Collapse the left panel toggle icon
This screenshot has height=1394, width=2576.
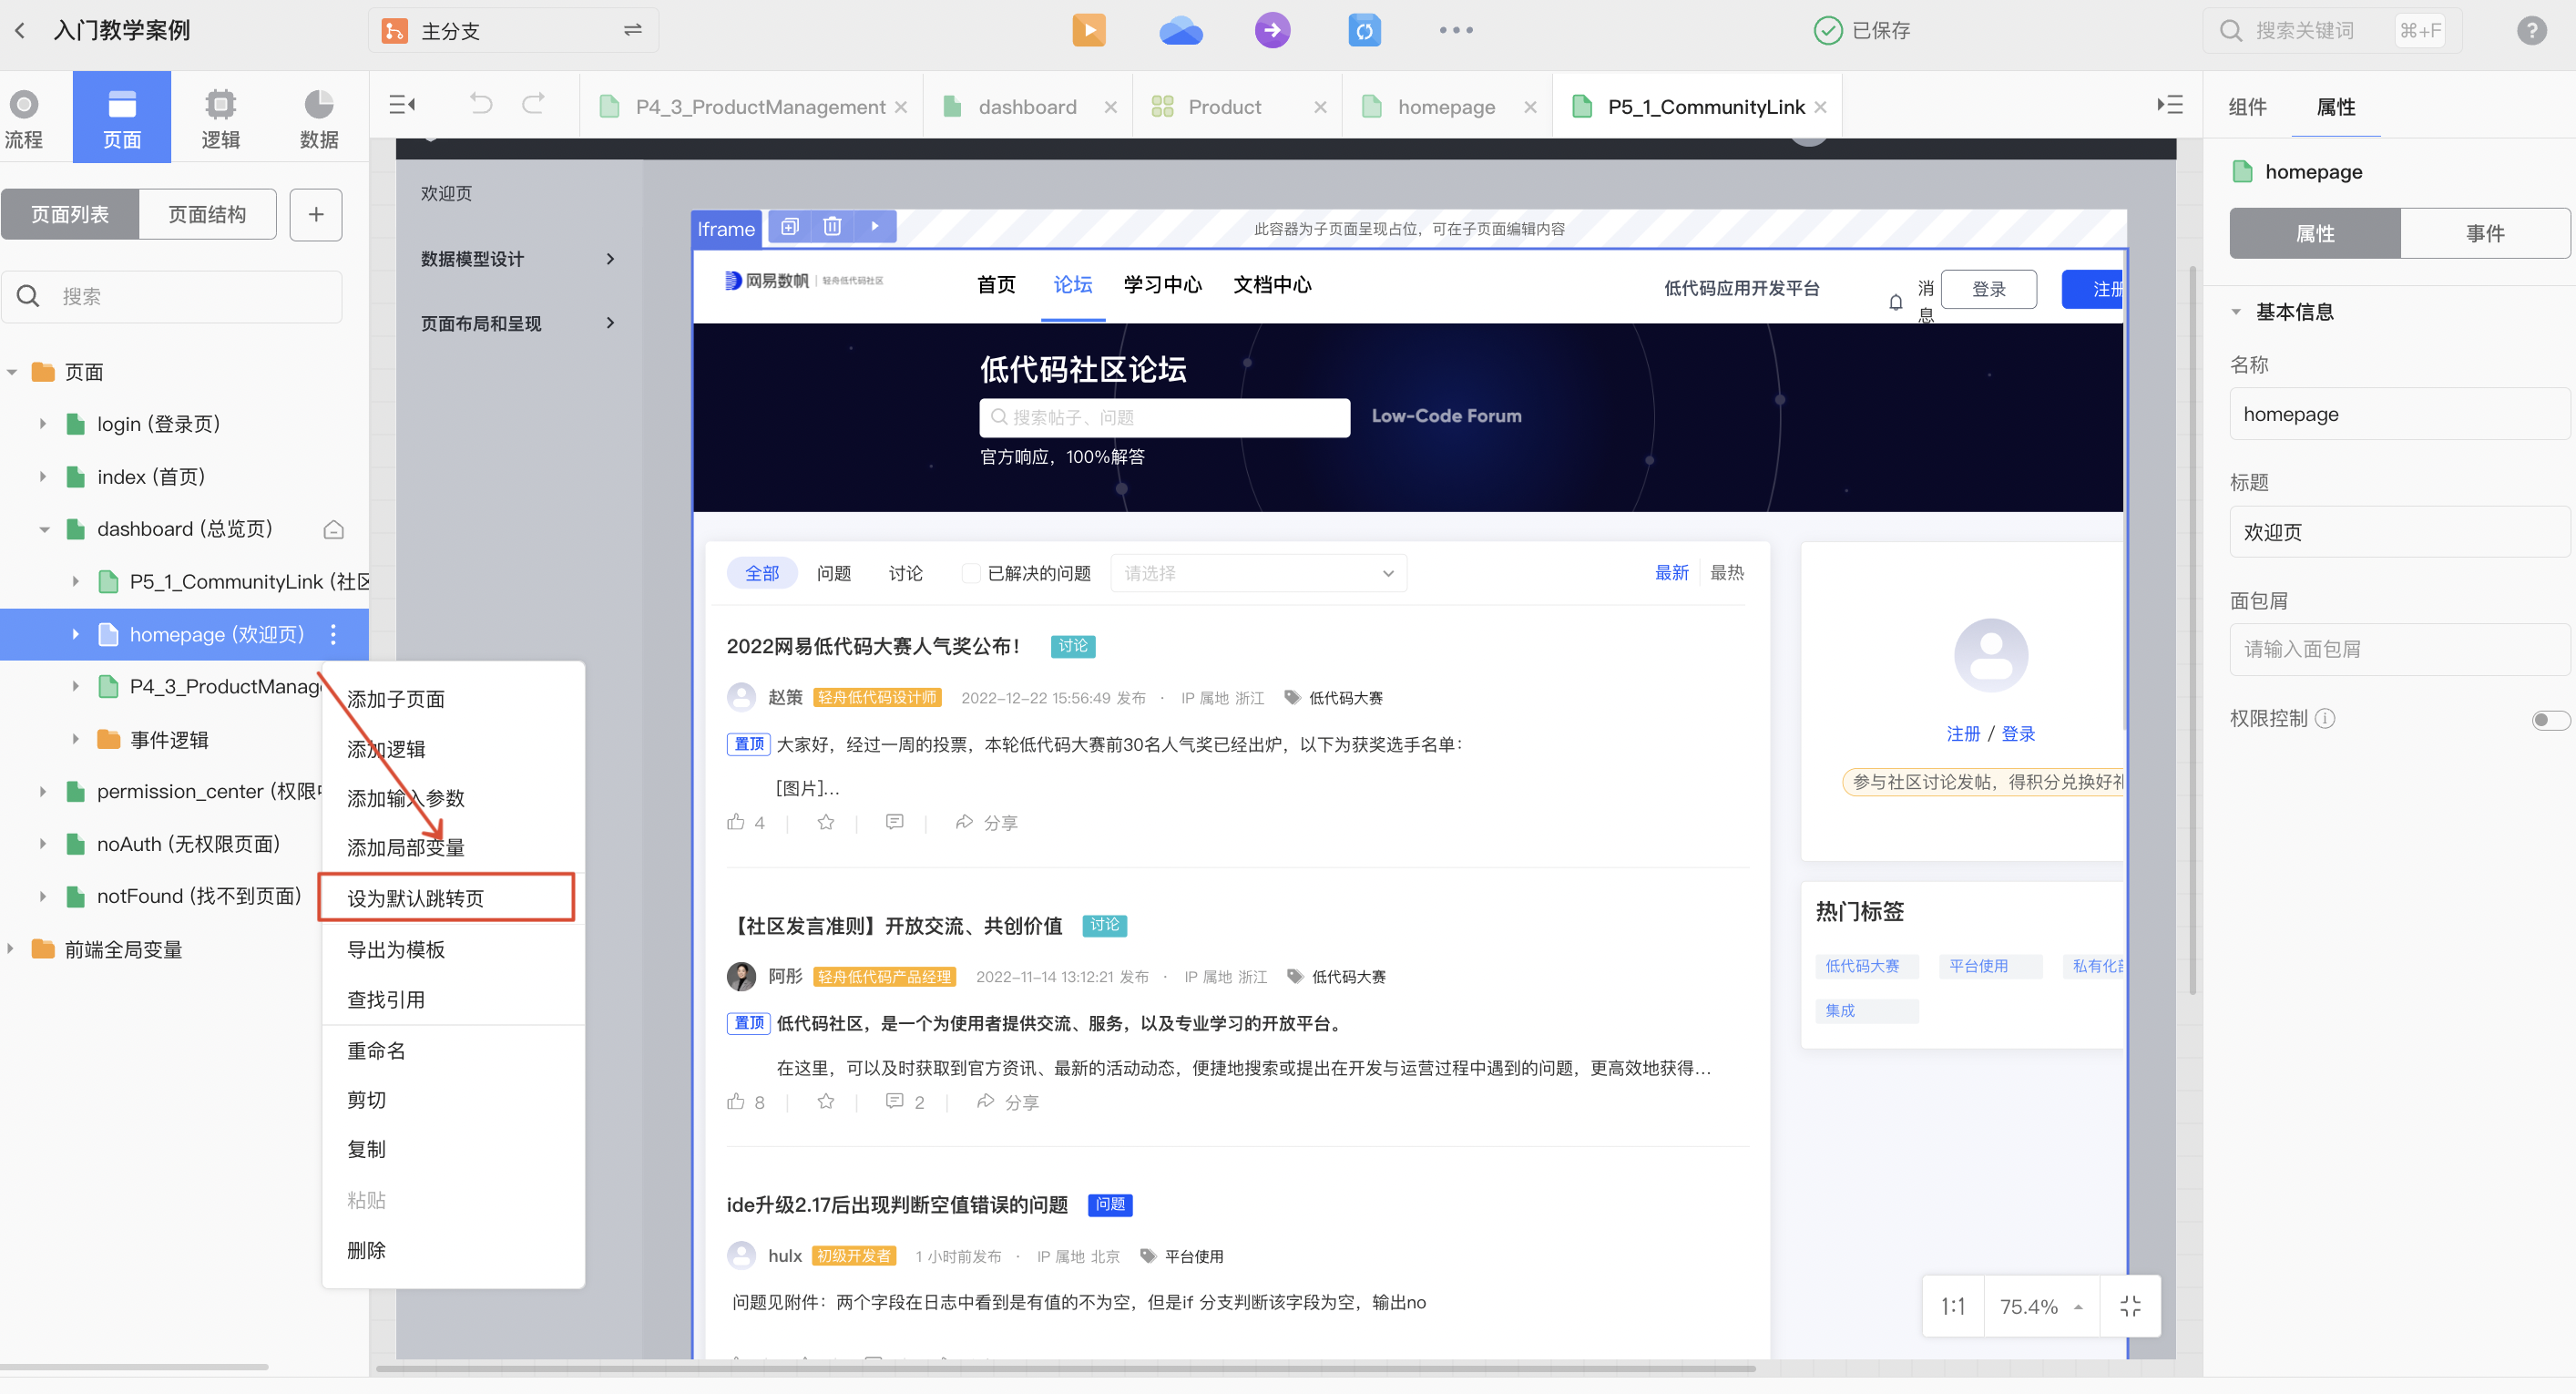coord(402,105)
